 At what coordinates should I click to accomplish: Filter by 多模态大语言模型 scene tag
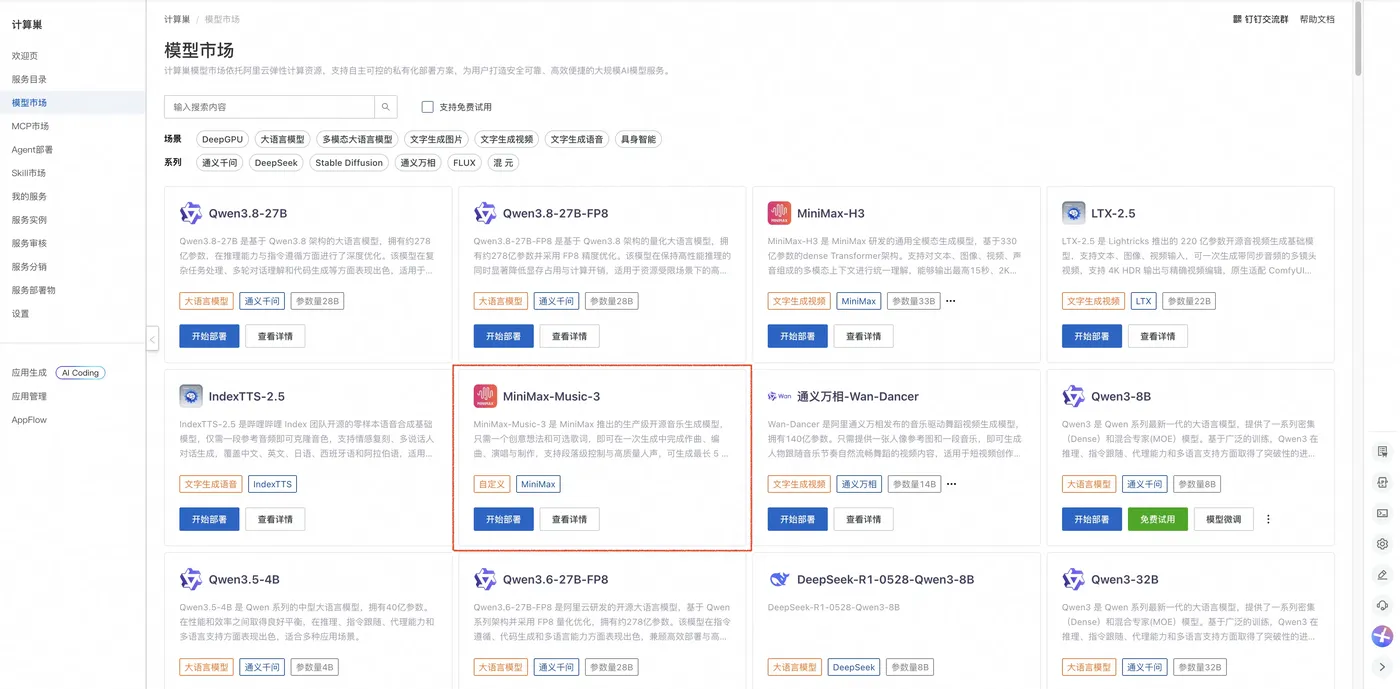click(x=357, y=139)
